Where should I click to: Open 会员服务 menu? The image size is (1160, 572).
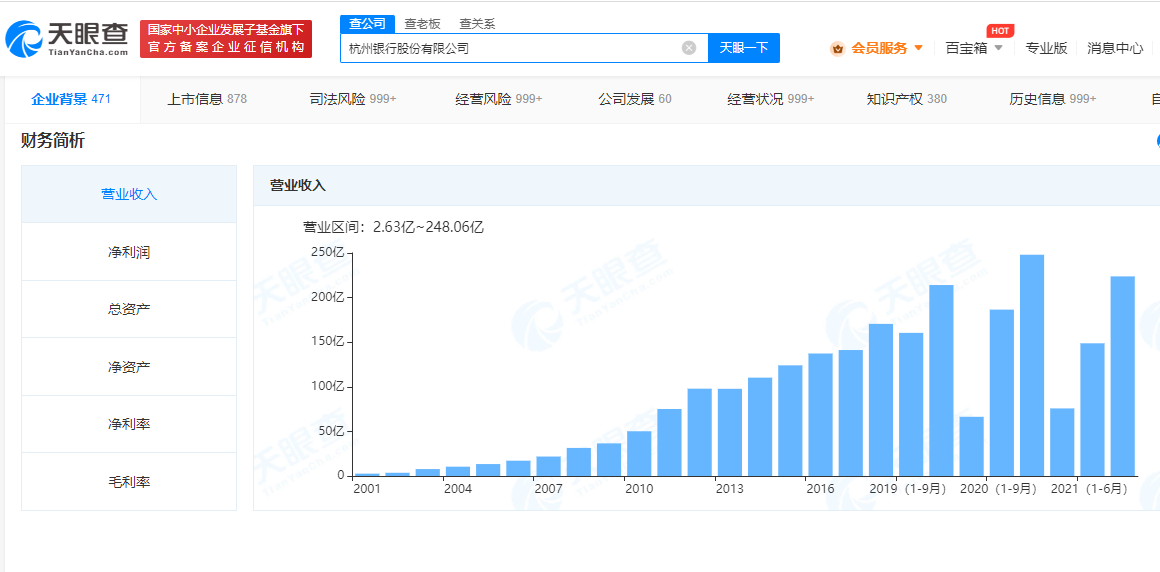(879, 48)
